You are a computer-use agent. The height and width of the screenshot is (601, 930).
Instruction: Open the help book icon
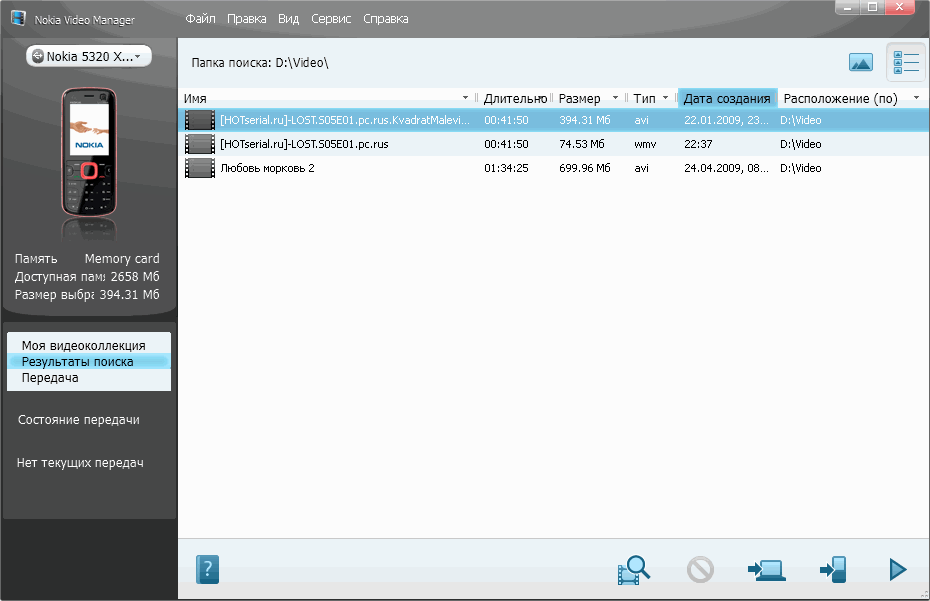pos(207,569)
